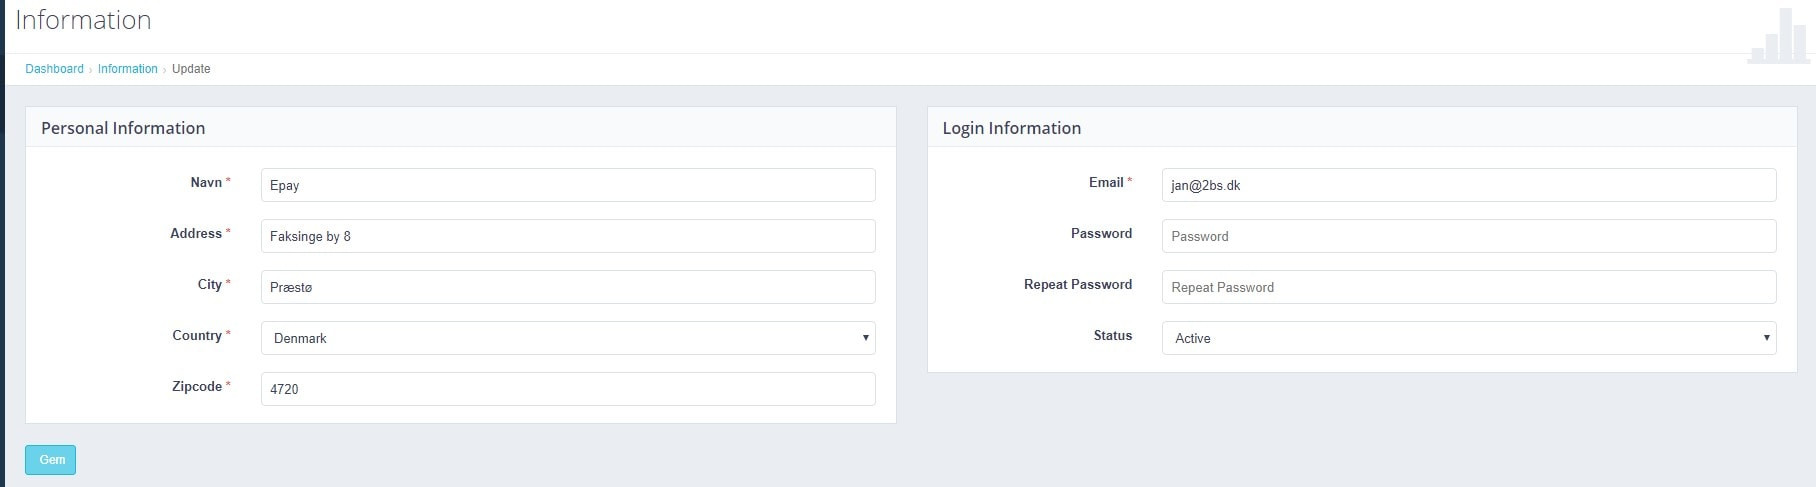Click the Country field label
1816x487 pixels.
point(197,336)
